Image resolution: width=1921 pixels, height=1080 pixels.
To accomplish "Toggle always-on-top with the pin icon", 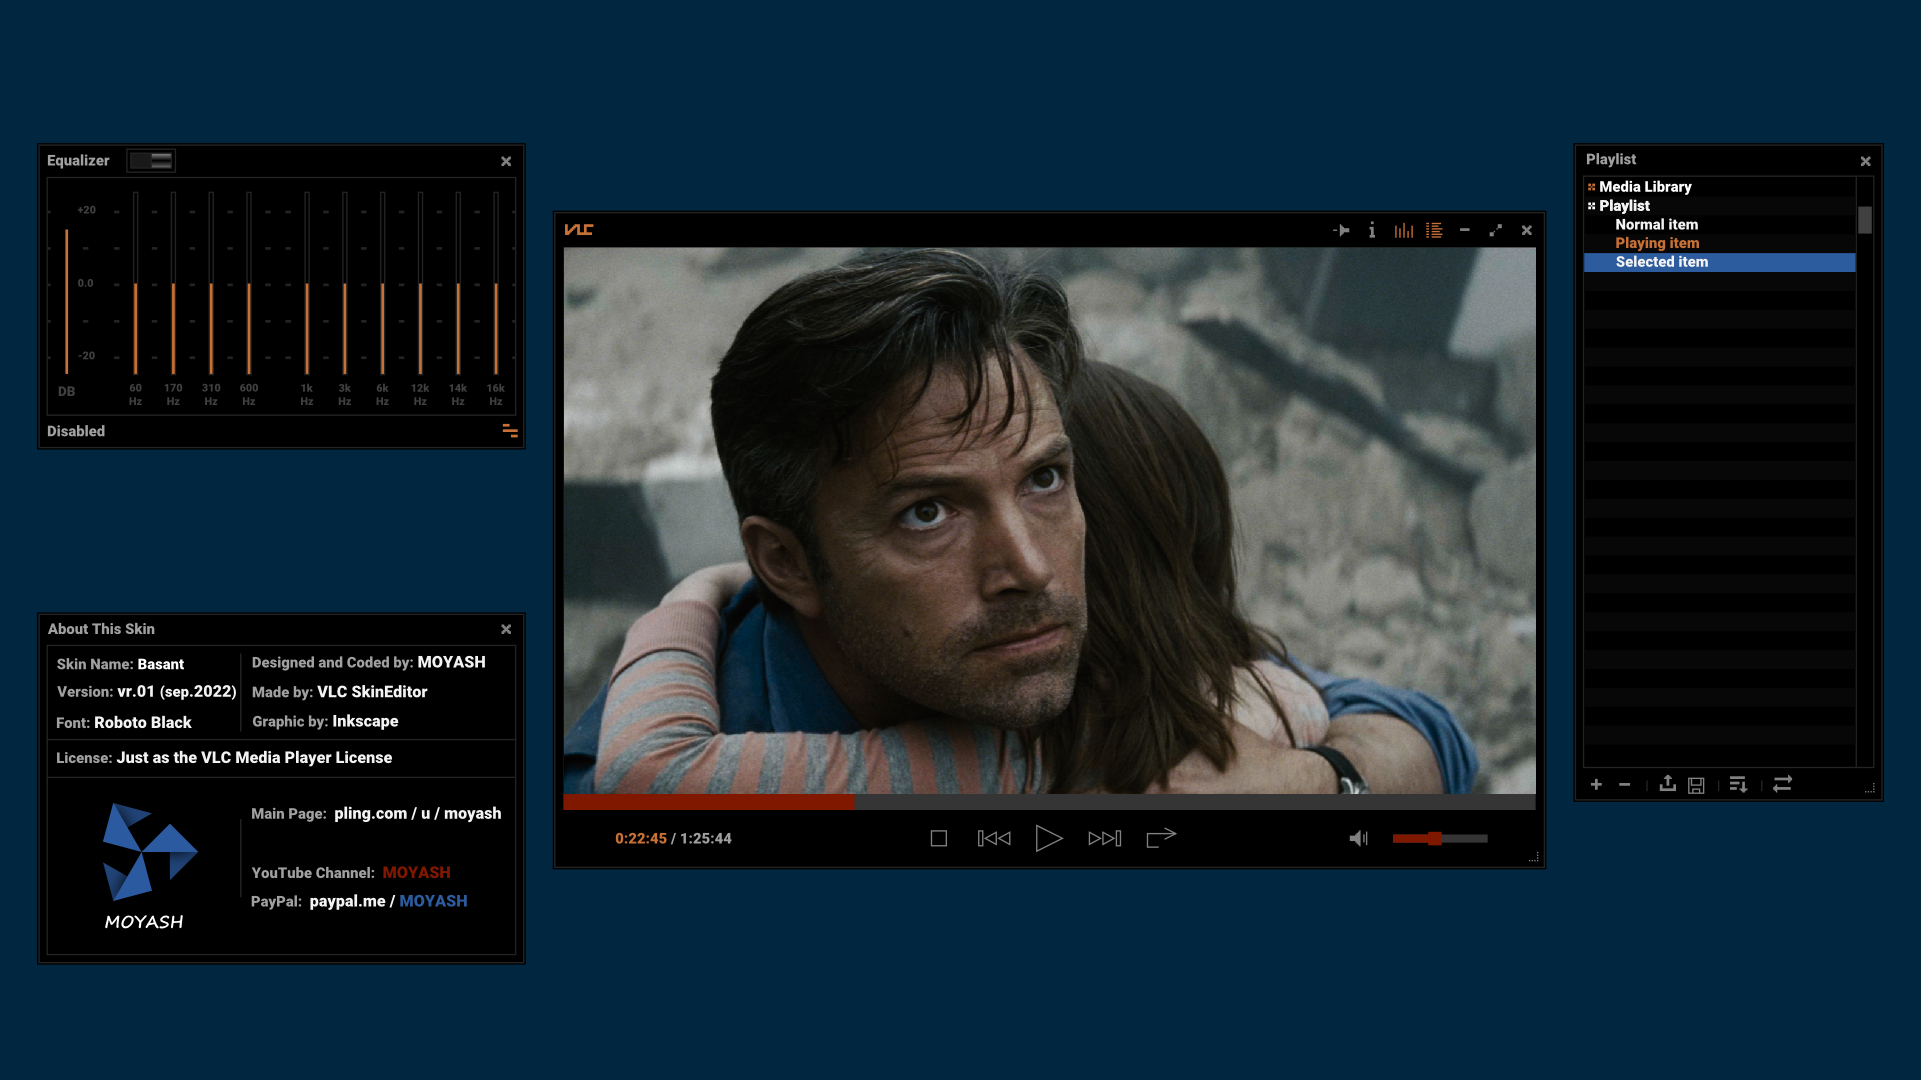I will (x=1341, y=230).
